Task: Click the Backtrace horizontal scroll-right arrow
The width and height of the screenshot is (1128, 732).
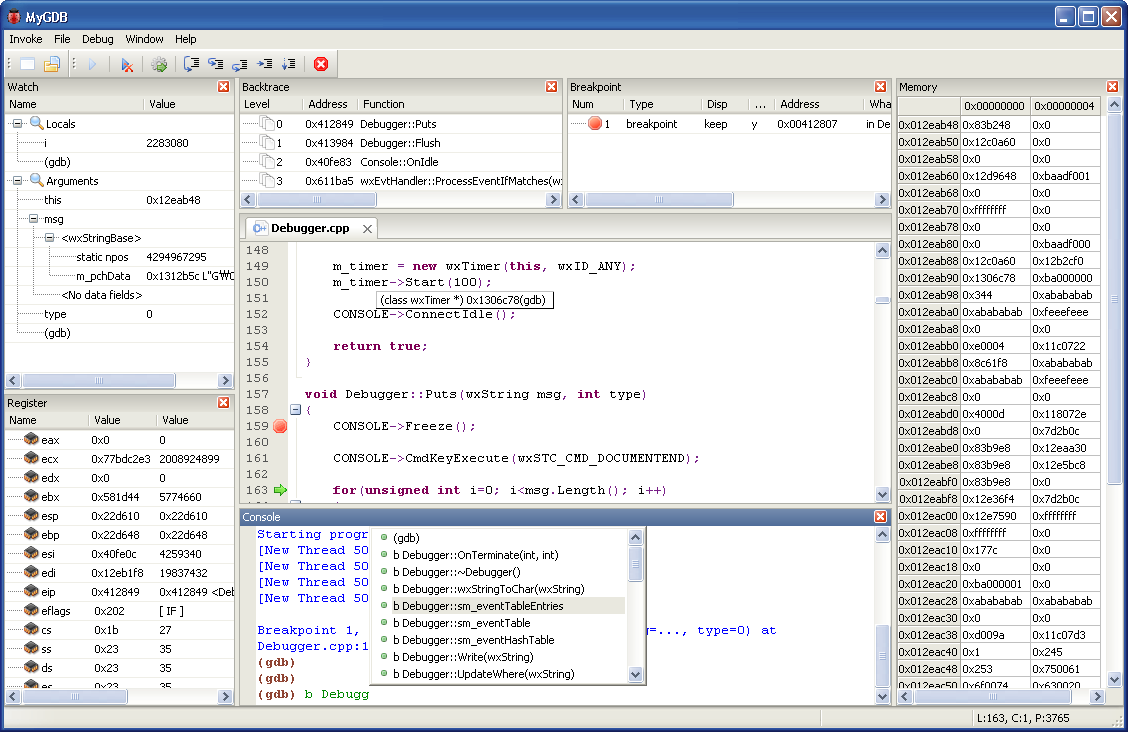Action: click(x=554, y=199)
